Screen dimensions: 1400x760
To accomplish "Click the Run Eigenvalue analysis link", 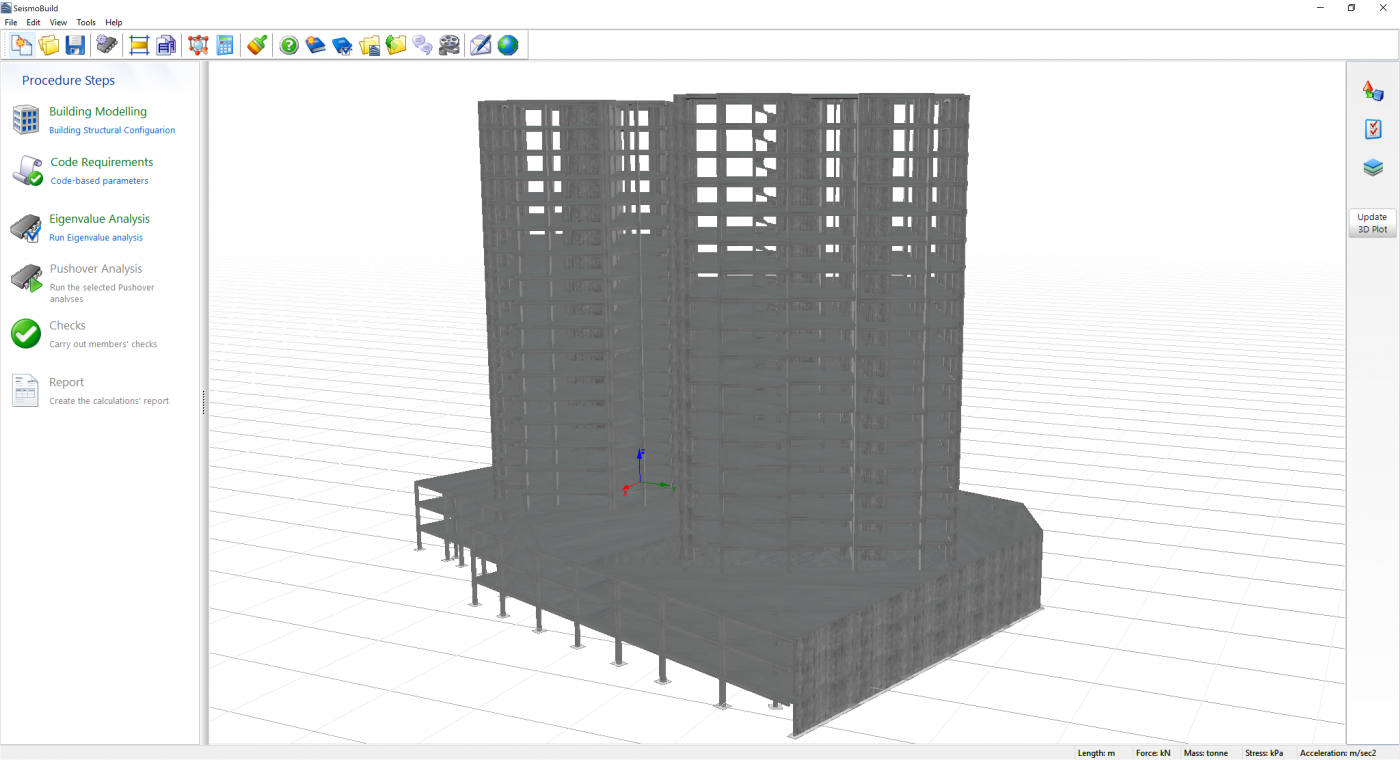I will coord(96,238).
